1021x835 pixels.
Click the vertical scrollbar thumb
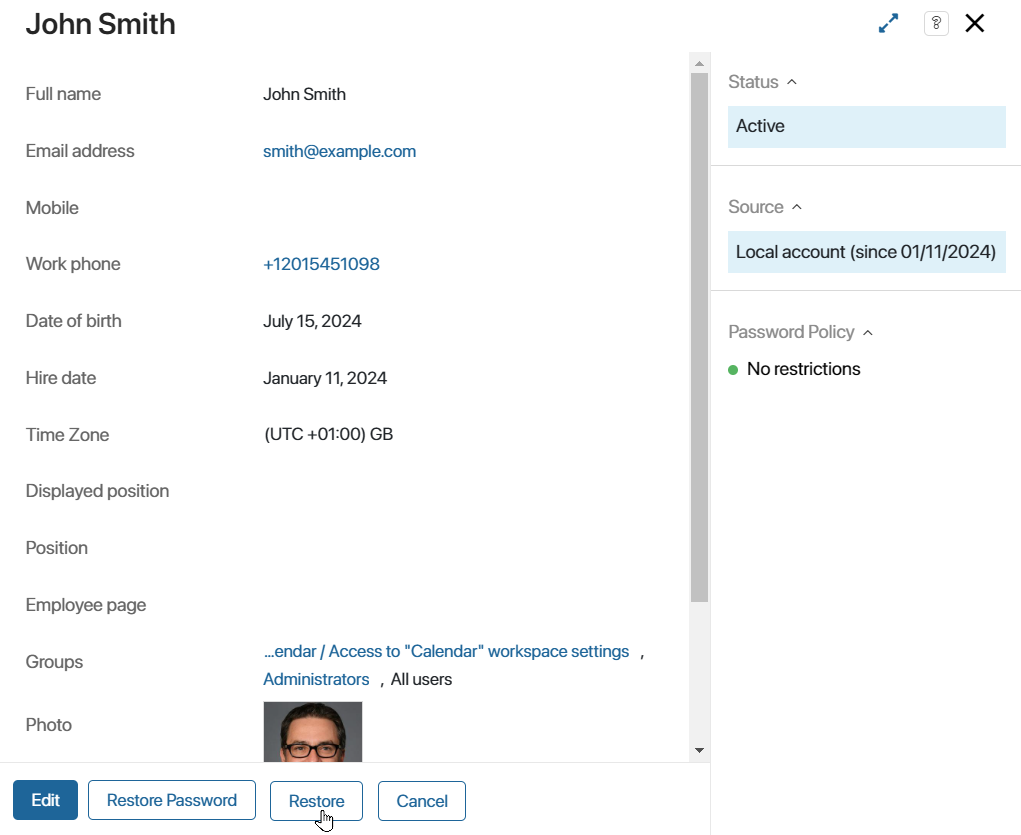(x=699, y=337)
